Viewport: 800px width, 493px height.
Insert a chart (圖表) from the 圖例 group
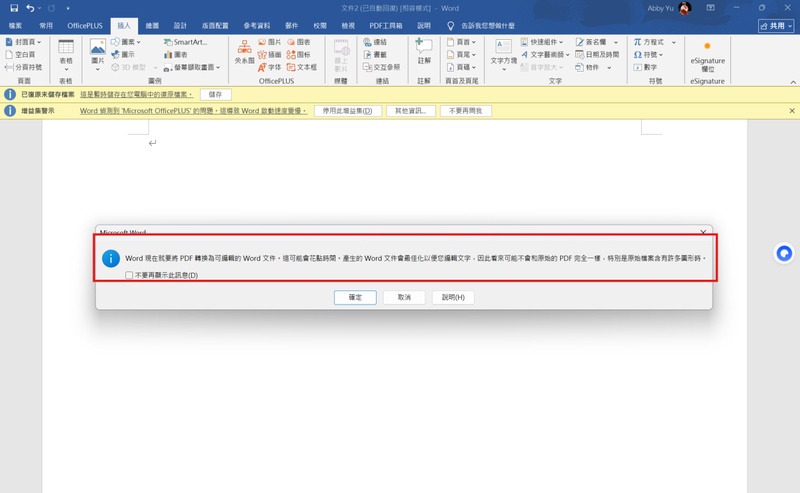176,55
